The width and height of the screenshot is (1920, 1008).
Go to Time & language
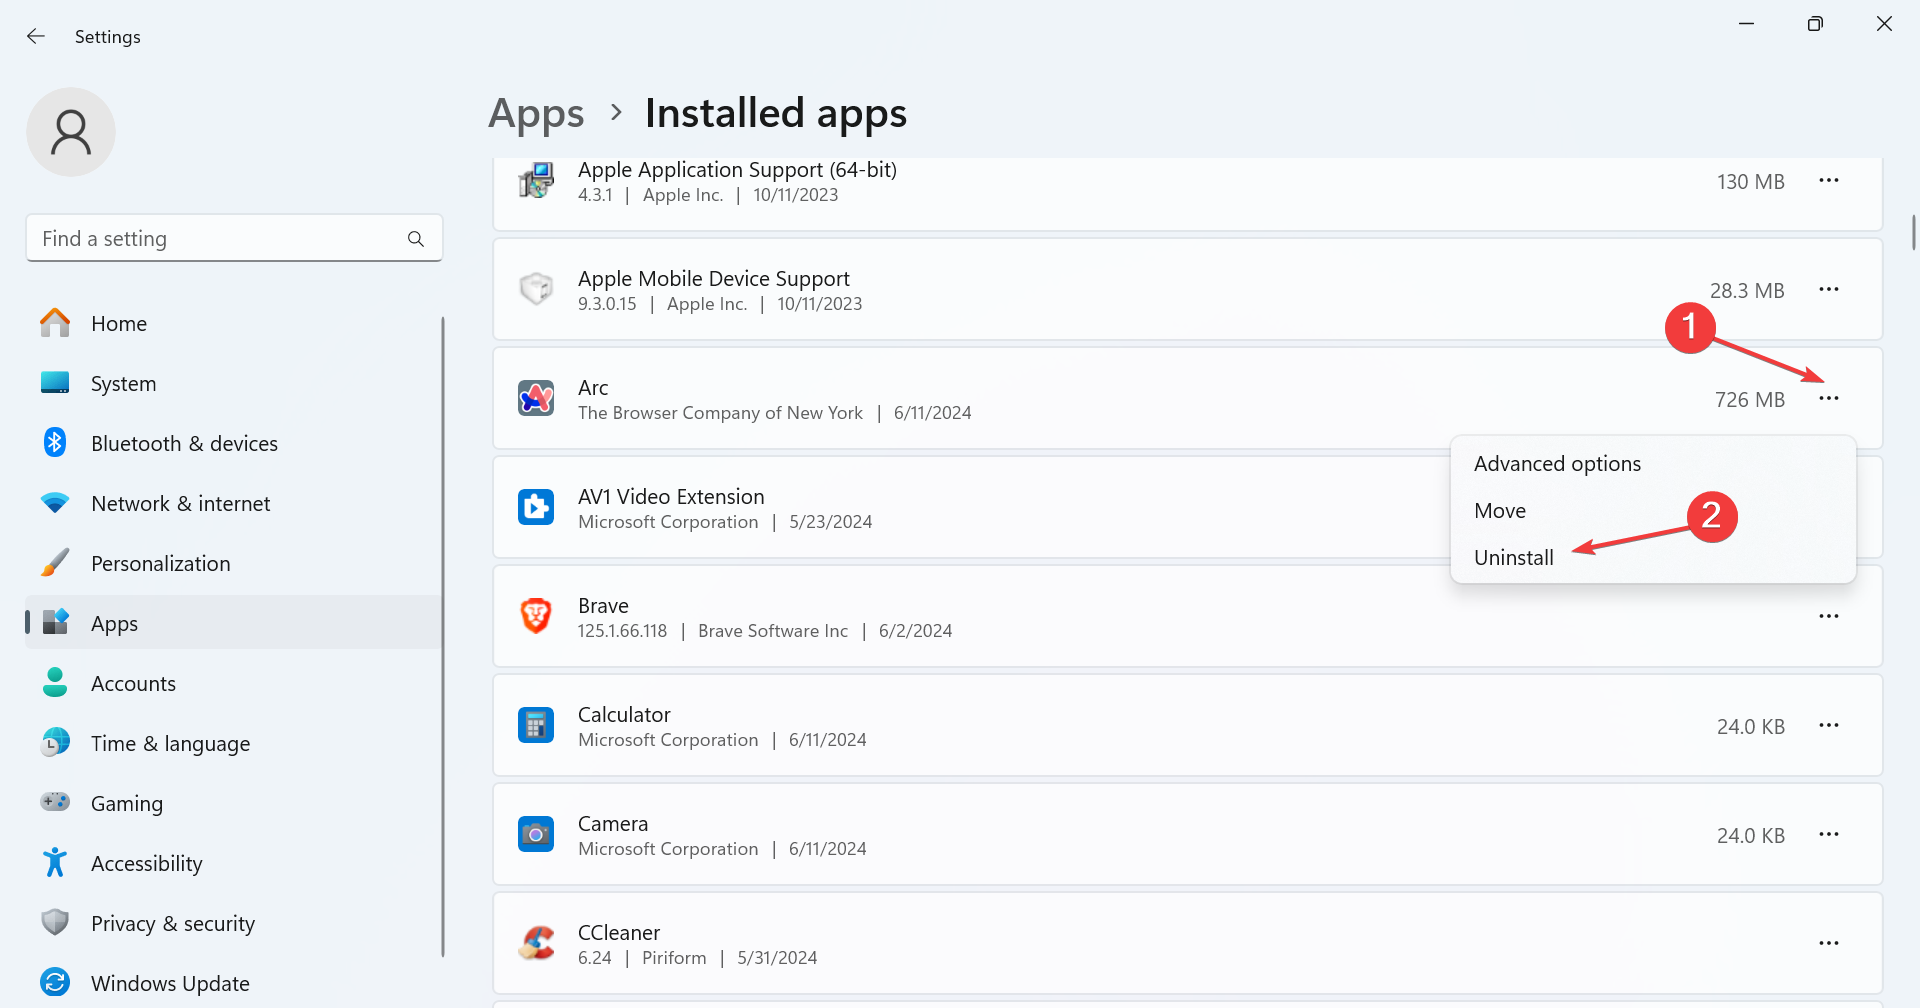click(x=234, y=743)
